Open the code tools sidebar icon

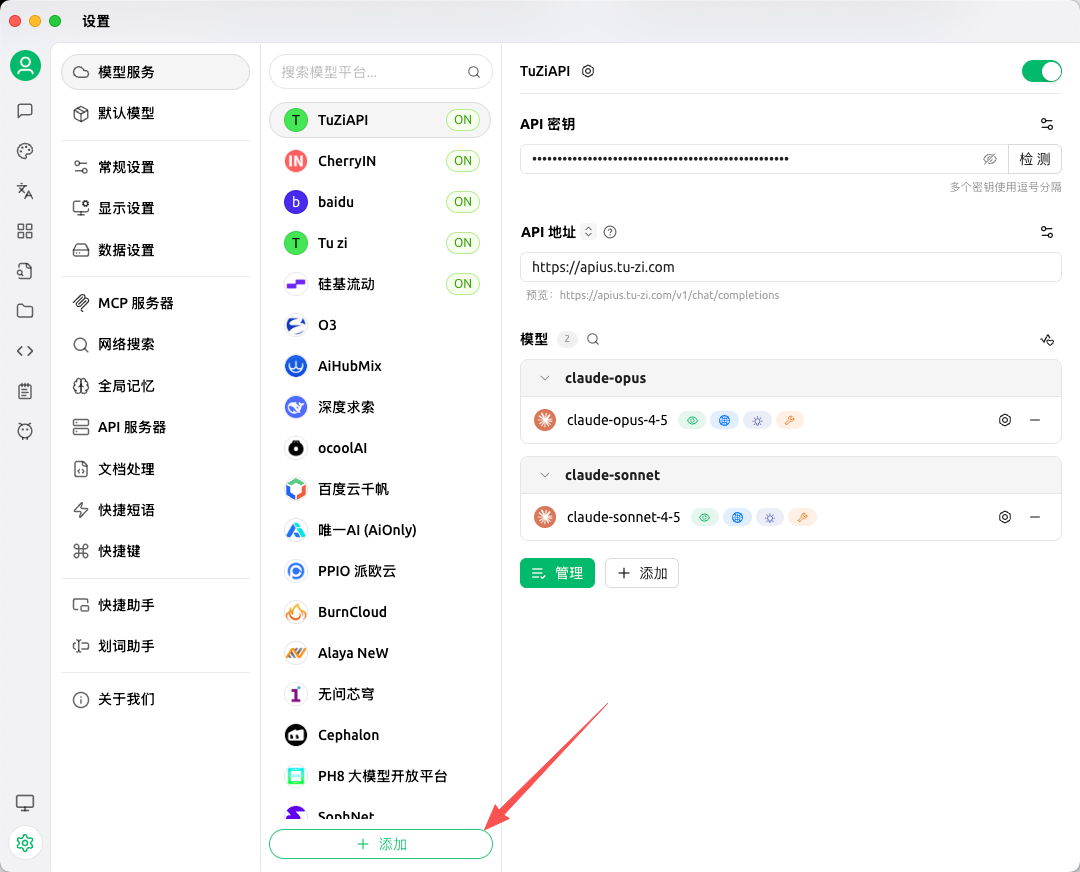tap(25, 351)
